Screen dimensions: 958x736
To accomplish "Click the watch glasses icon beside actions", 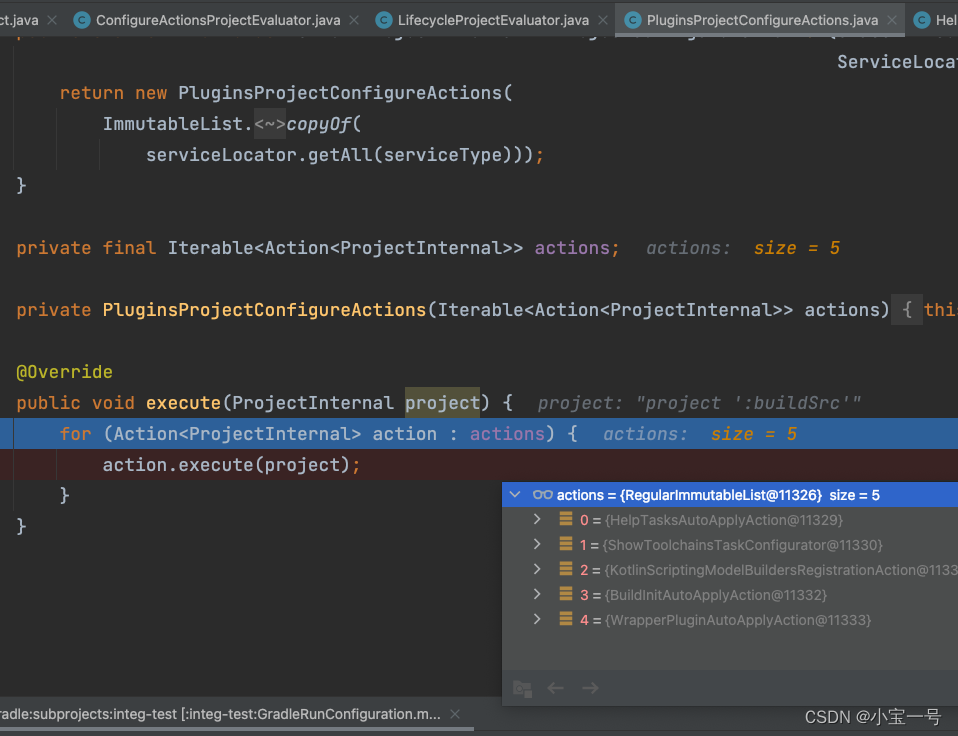I will tap(543, 495).
